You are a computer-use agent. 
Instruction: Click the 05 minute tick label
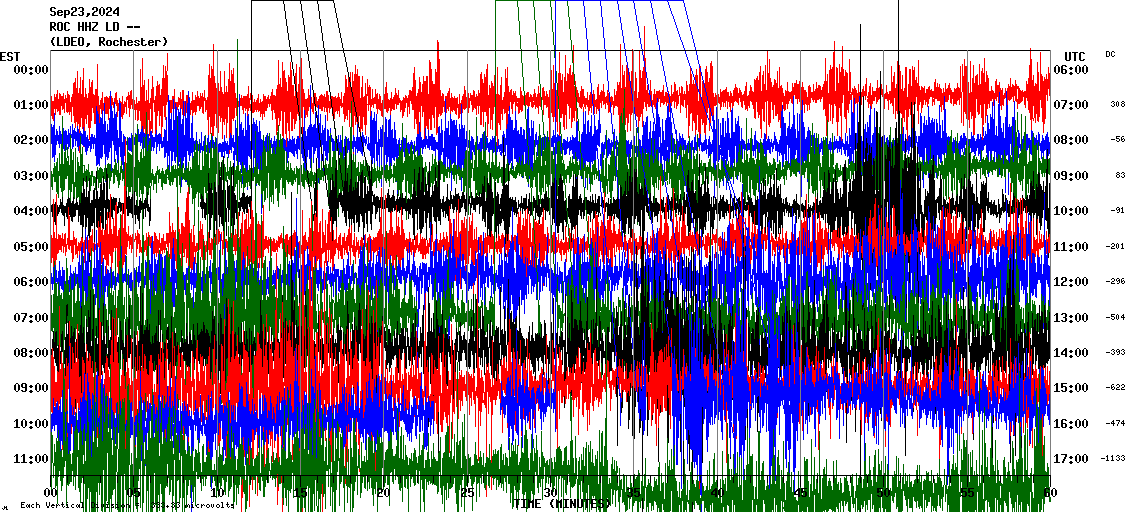(134, 493)
